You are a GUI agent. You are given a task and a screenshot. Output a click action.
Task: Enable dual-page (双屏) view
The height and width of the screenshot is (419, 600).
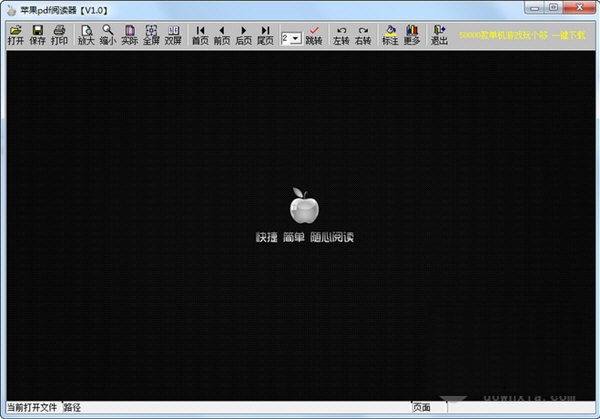click(x=173, y=35)
